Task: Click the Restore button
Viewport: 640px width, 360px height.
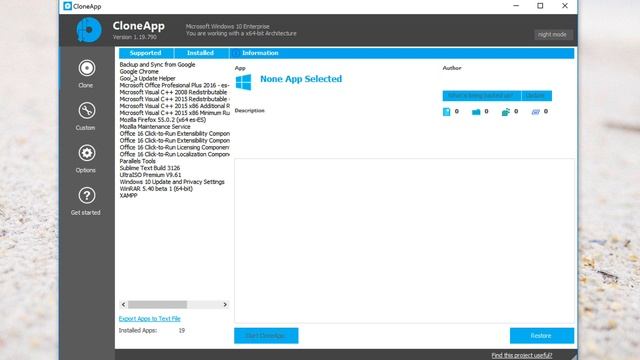Action: tap(542, 336)
